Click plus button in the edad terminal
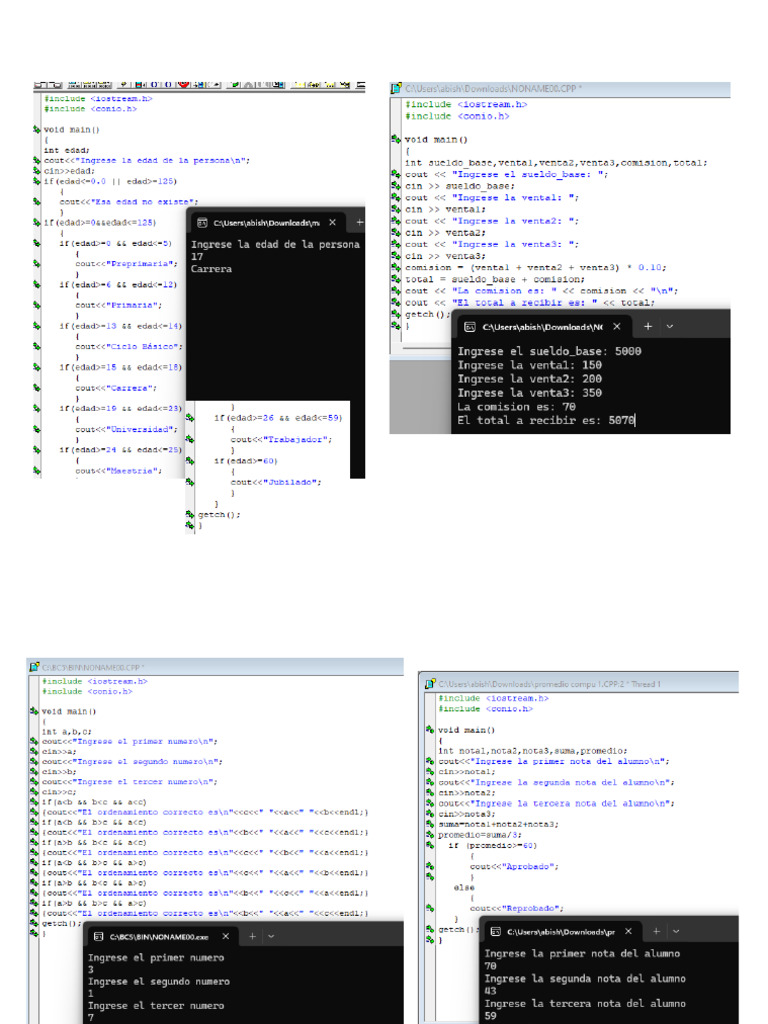 click(x=360, y=223)
